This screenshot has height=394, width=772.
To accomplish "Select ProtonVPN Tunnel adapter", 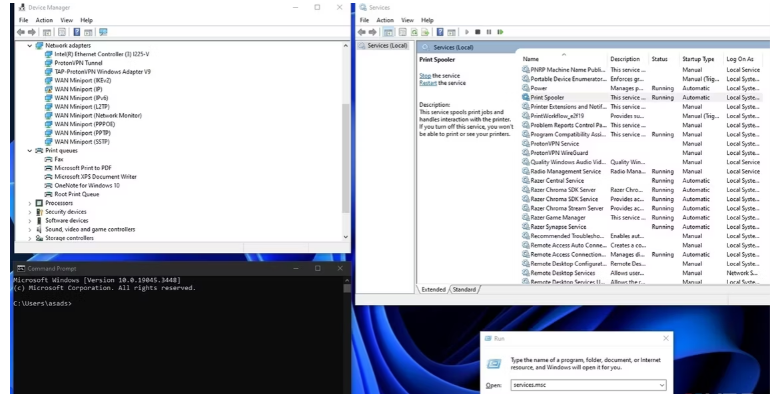I will (74, 63).
